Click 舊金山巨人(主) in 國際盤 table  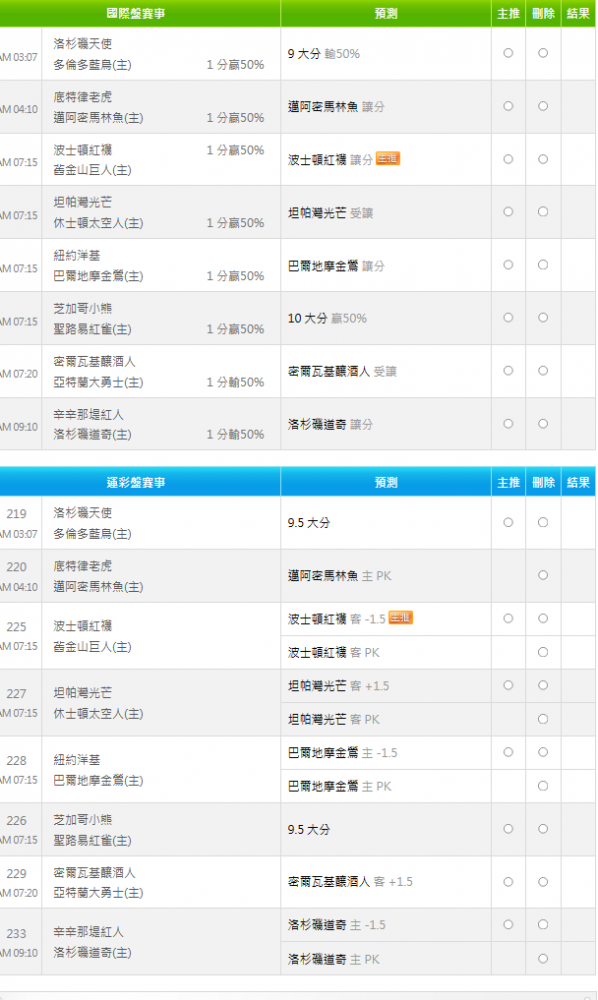tap(92, 170)
